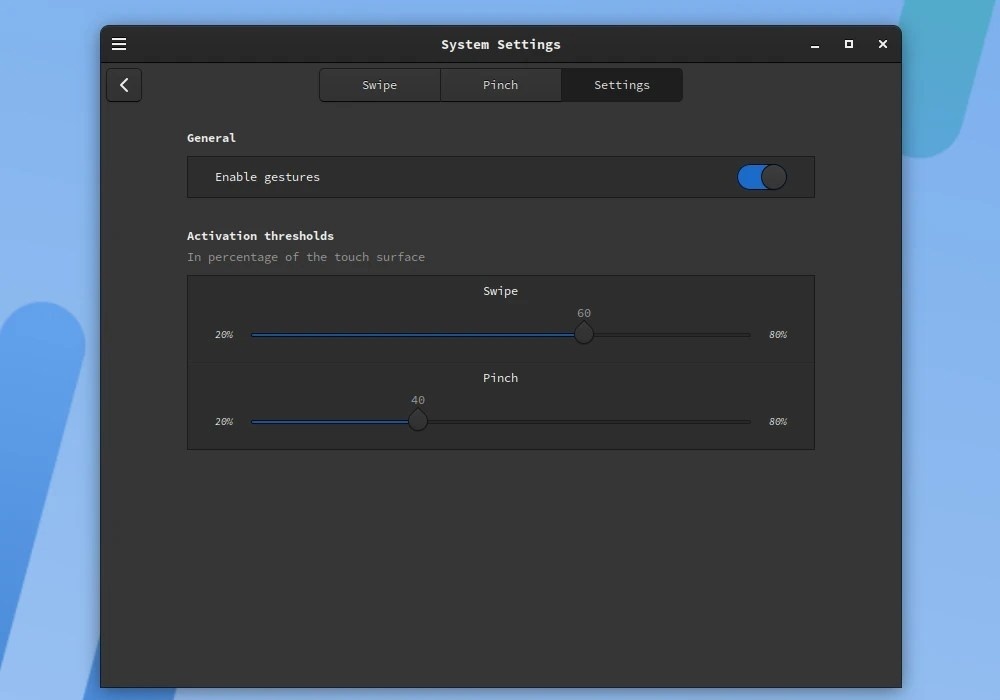Viewport: 1000px width, 700px height.
Task: Click the Swipe slider handle at 60
Action: click(584, 333)
